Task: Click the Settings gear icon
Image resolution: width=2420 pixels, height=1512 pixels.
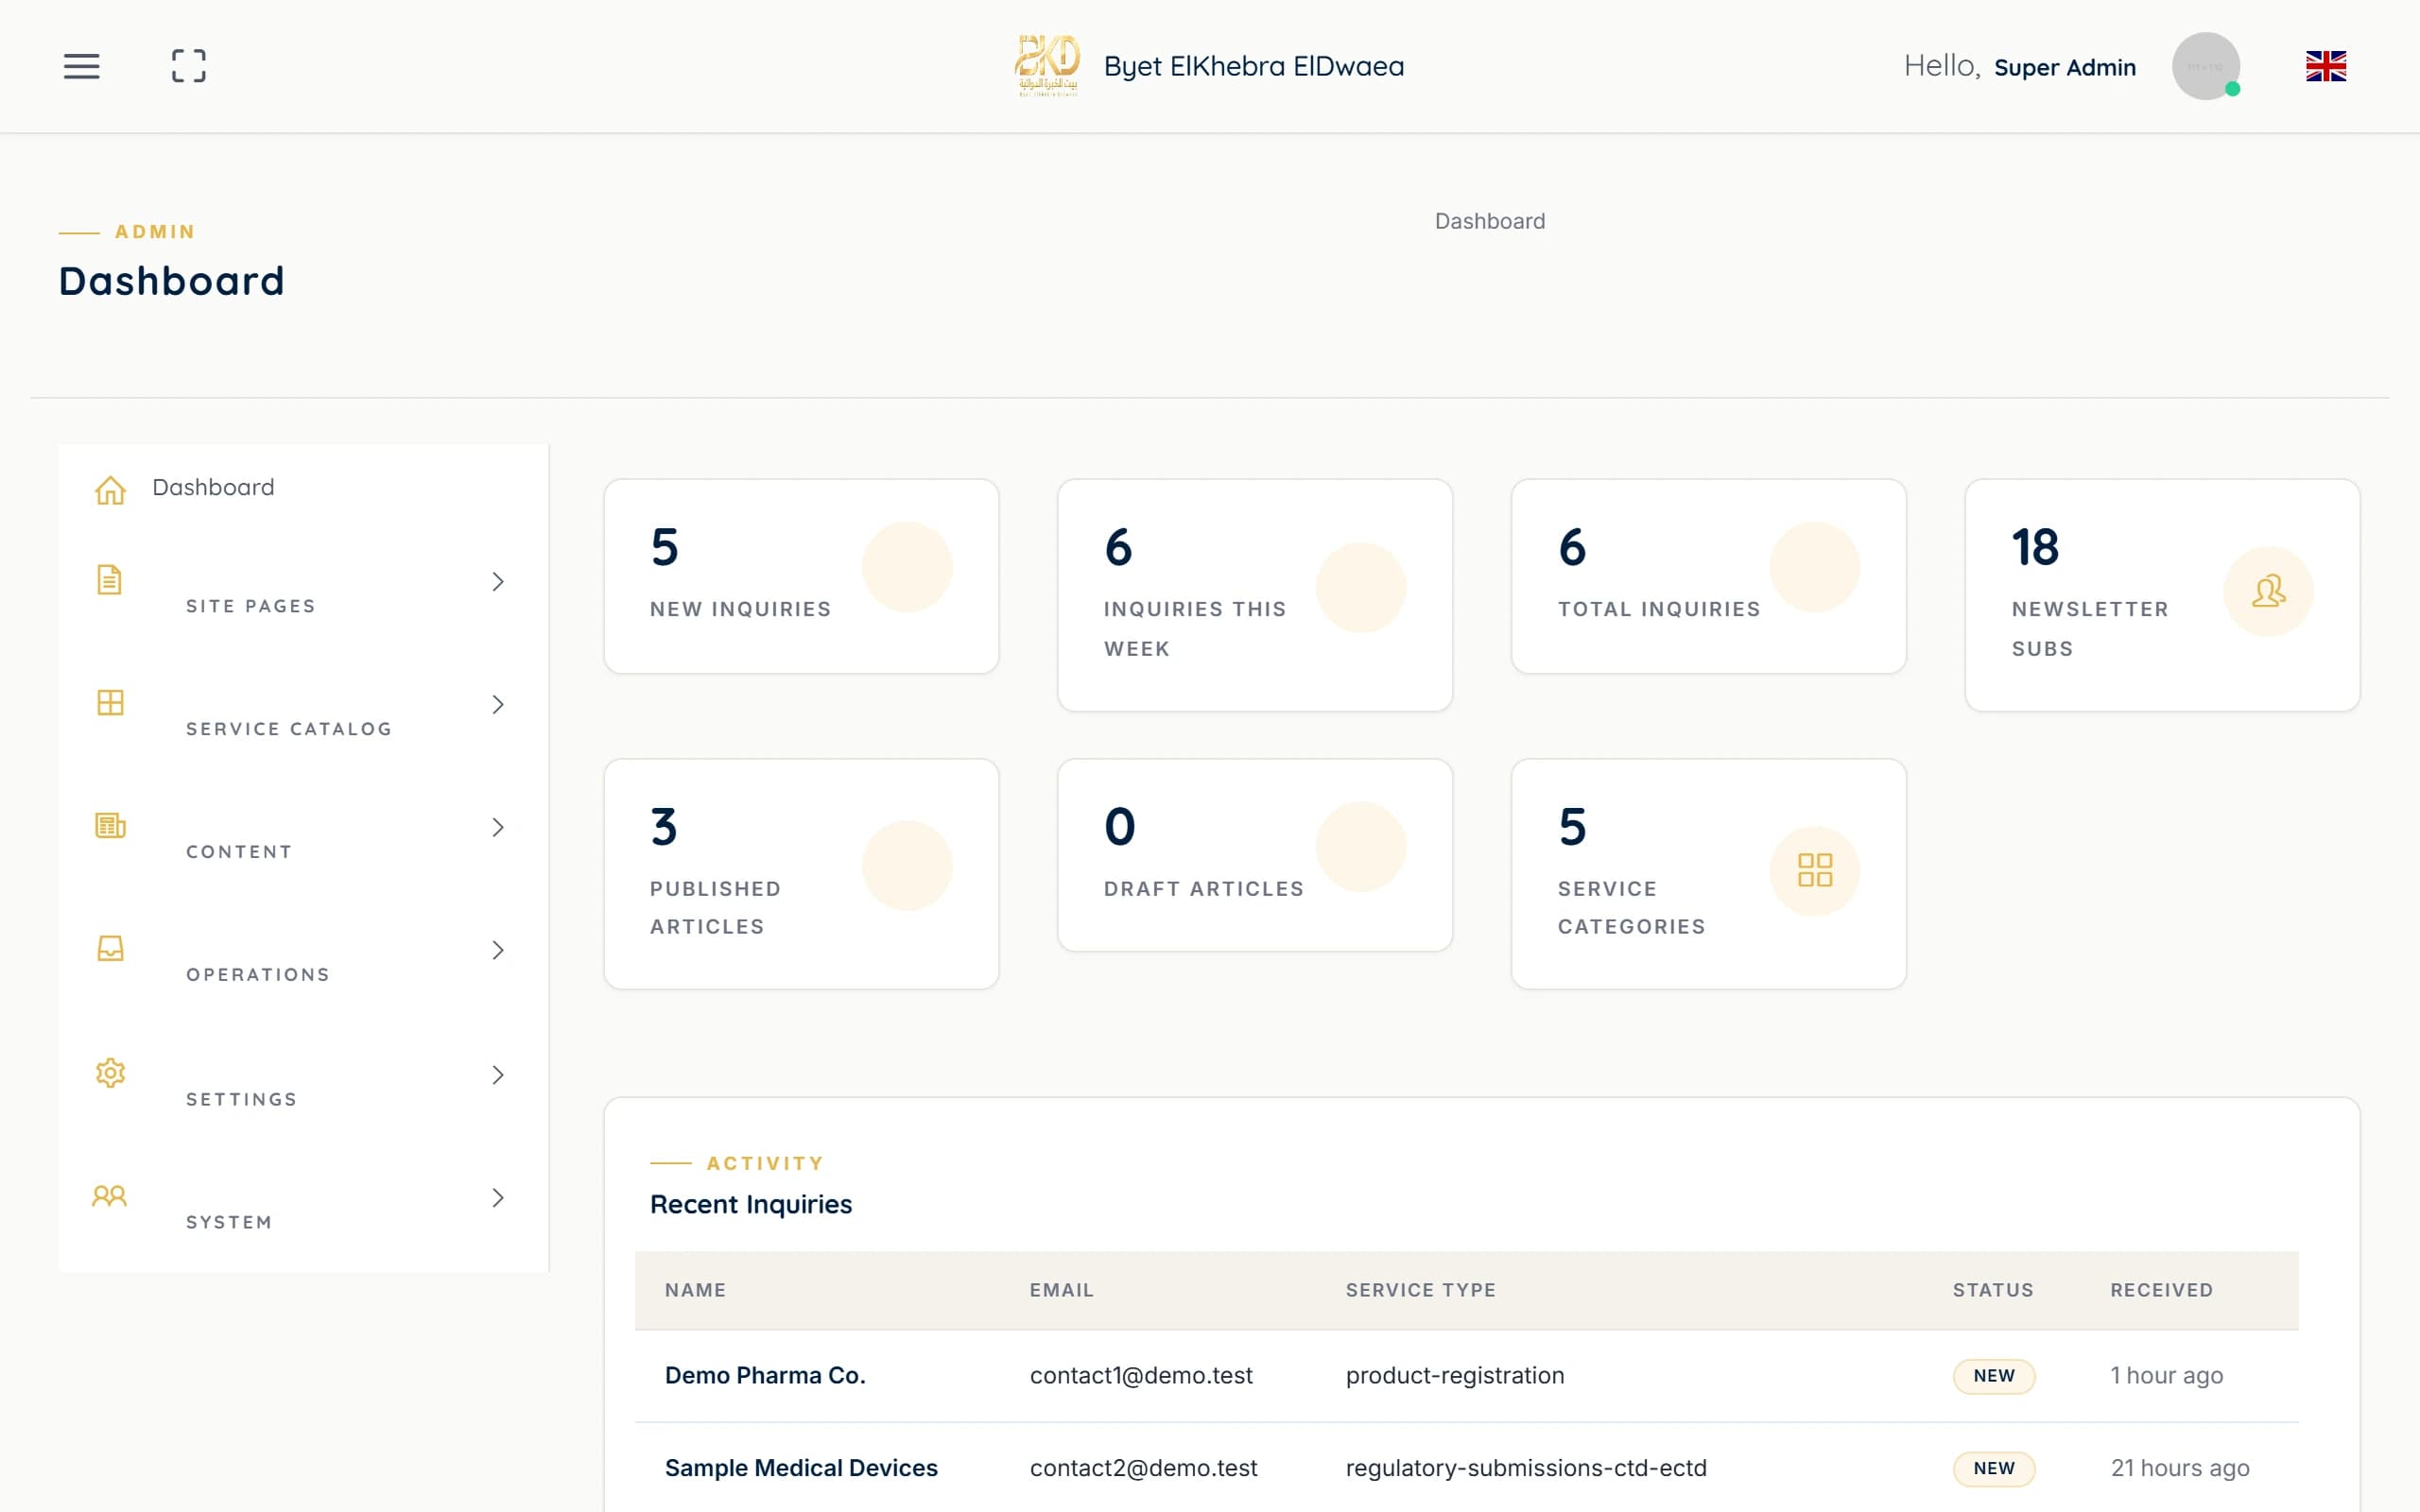Action: pos(110,1073)
